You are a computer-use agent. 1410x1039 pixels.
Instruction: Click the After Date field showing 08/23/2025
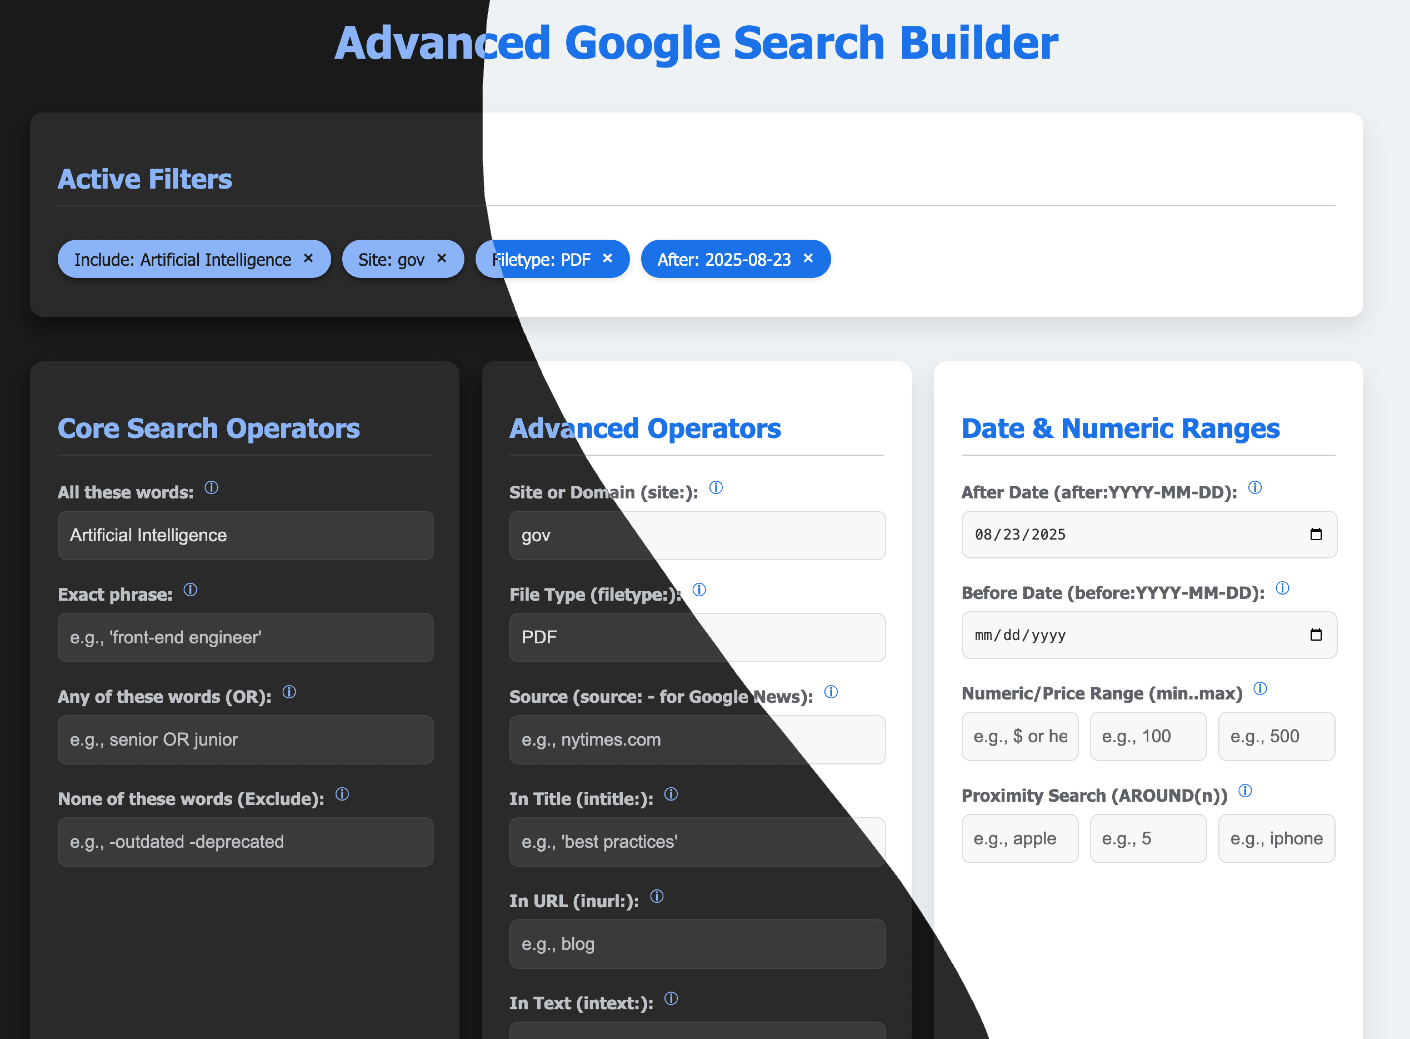pyautogui.click(x=1149, y=534)
